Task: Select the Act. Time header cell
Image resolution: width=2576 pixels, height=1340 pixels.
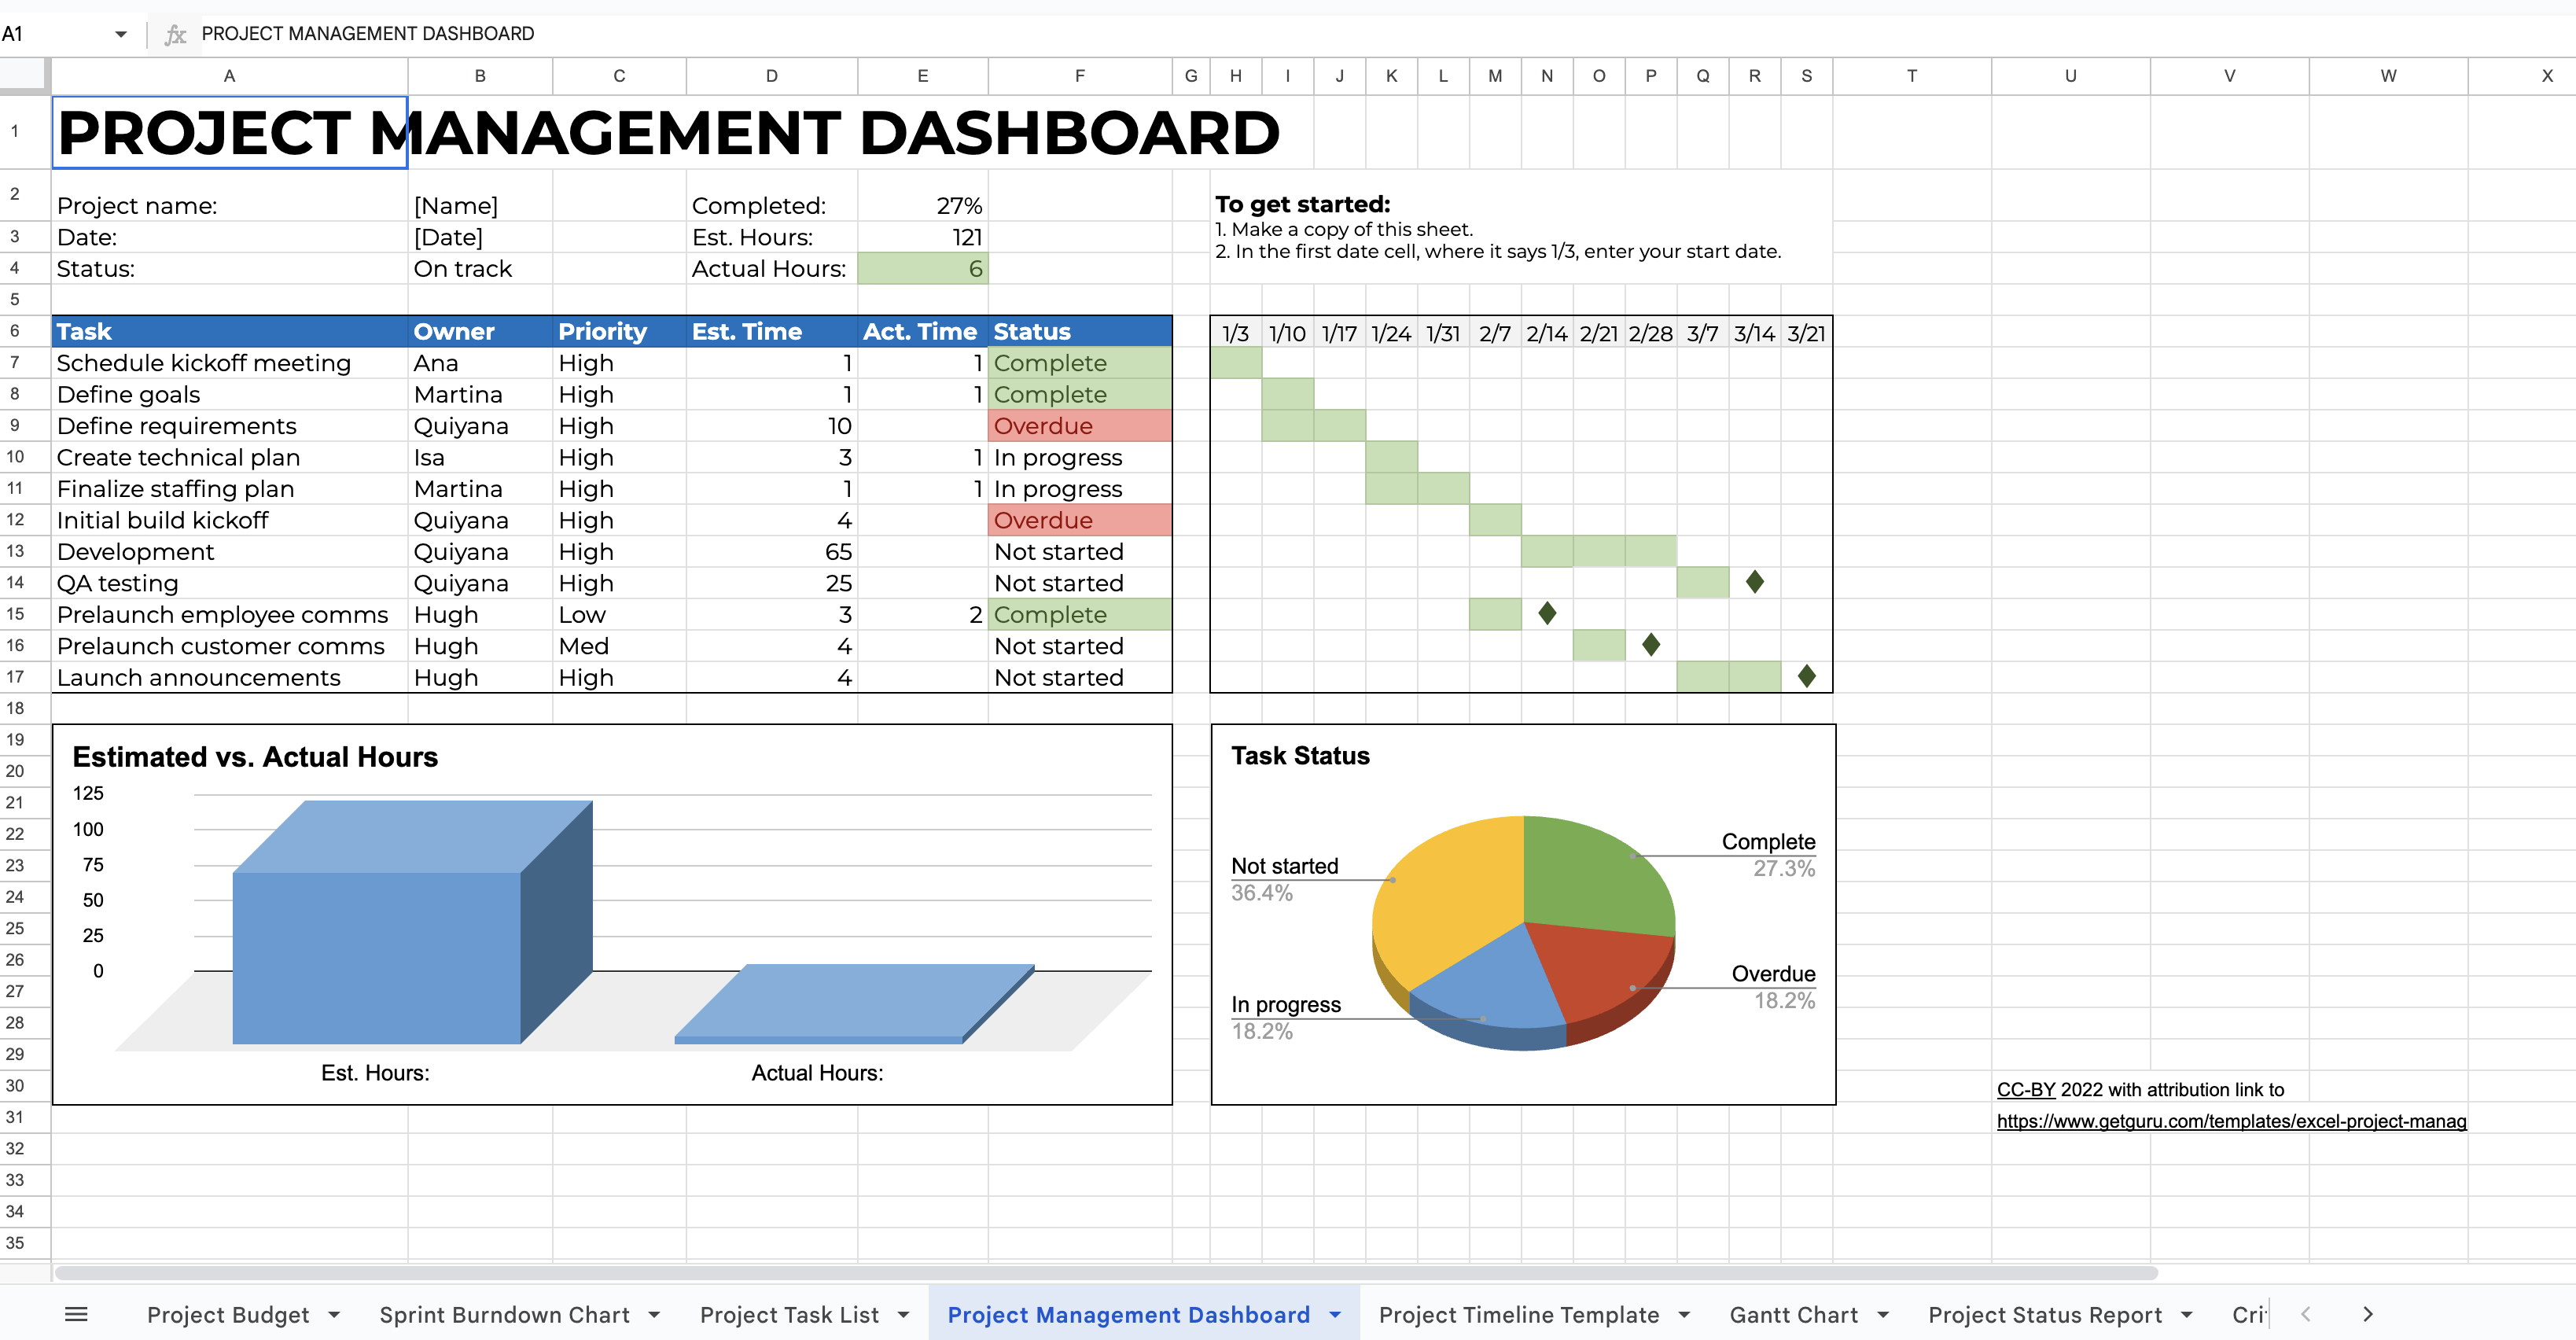Action: [922, 331]
